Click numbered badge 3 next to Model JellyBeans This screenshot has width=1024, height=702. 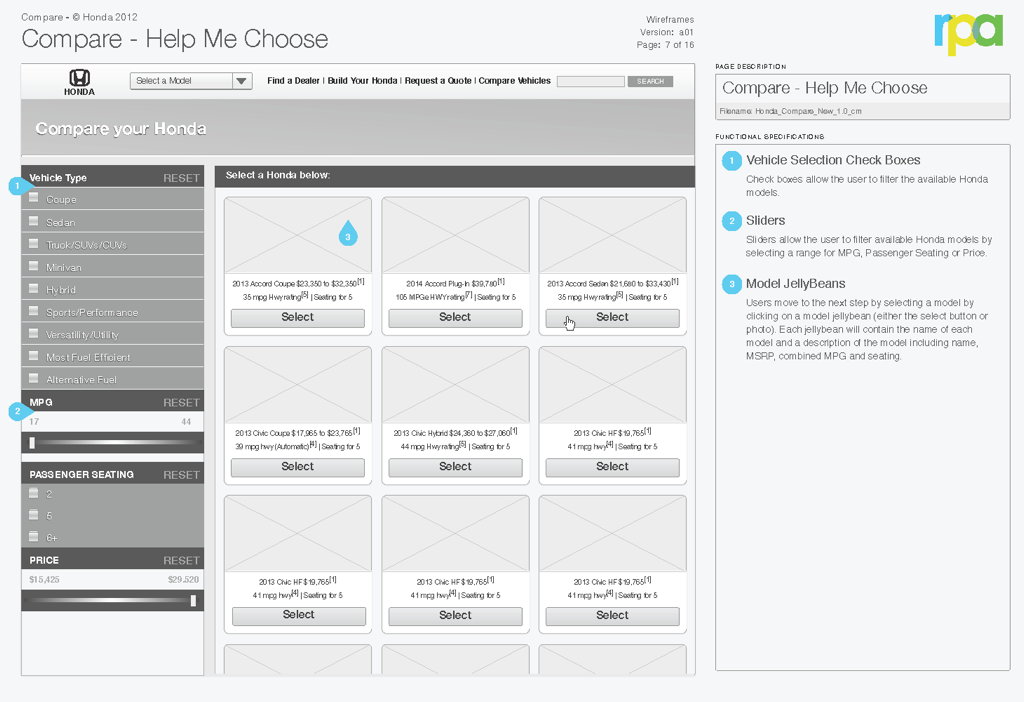click(731, 285)
